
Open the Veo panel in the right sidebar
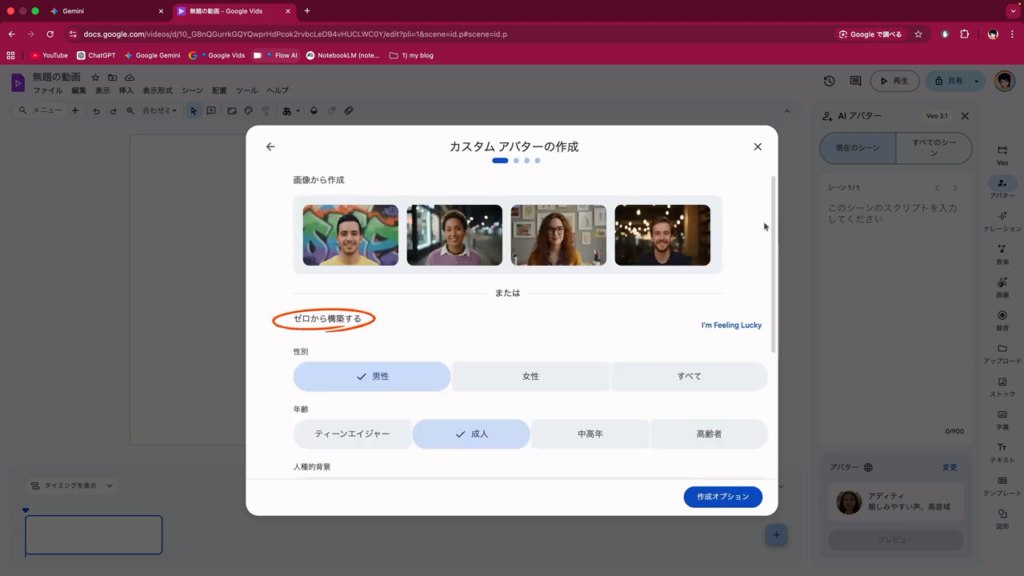[x=1002, y=153]
